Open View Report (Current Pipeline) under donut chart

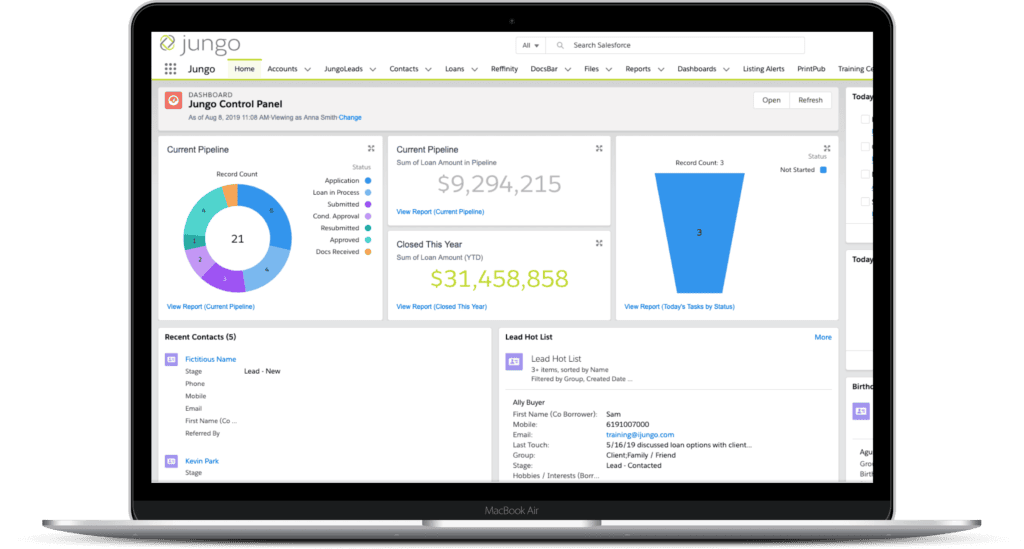[x=210, y=306]
